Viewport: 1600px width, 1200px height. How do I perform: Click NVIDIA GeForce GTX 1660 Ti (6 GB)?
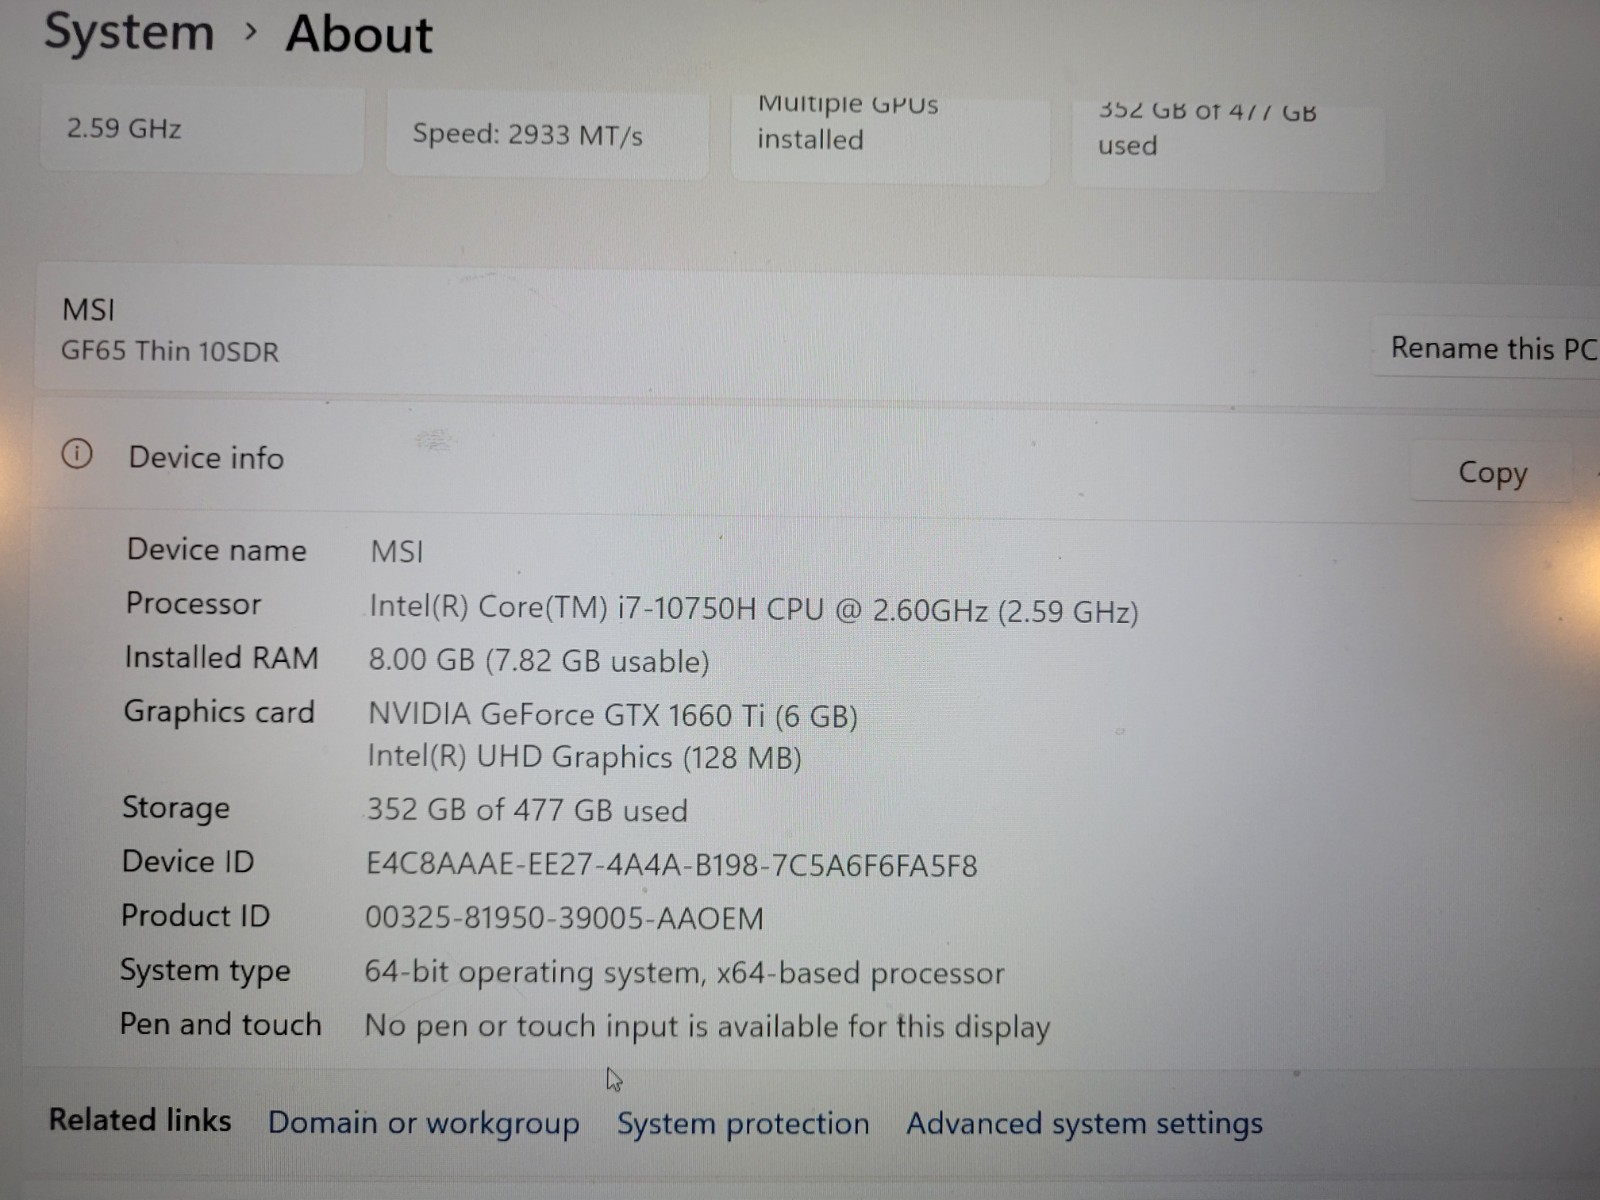(x=613, y=715)
